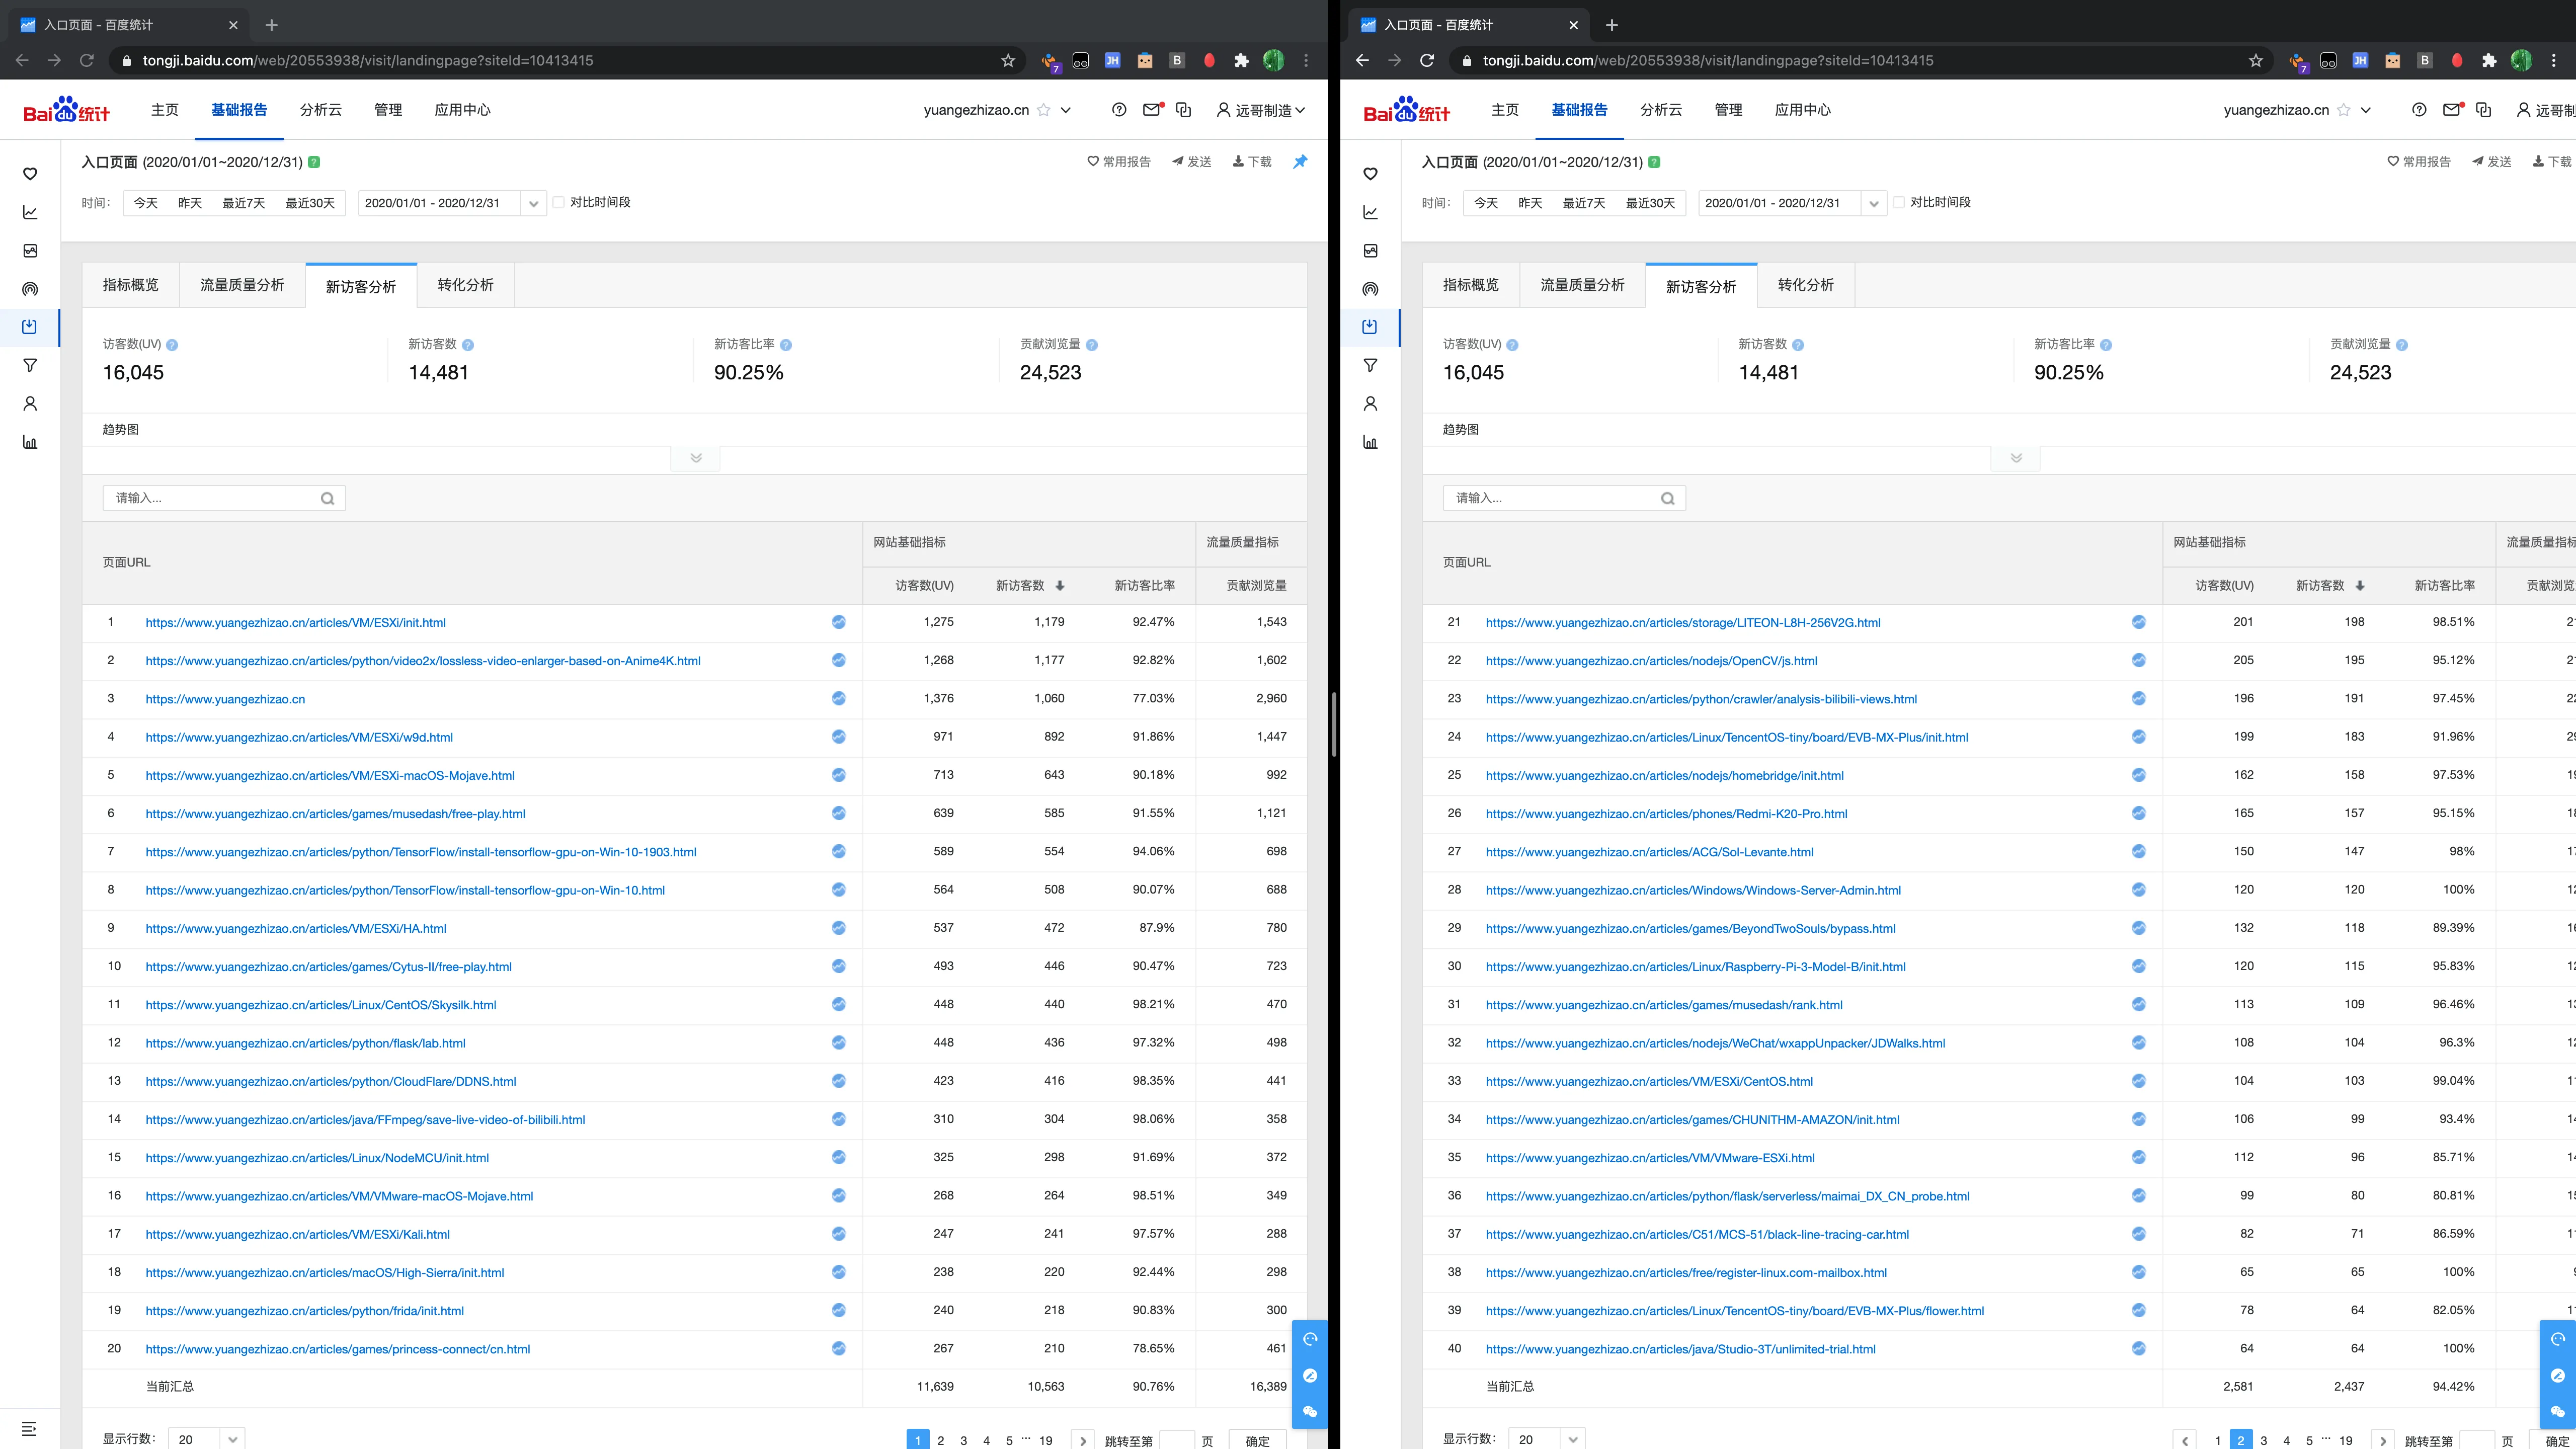Bookmark page with star in left address bar
Image resolution: width=2576 pixels, height=1449 pixels.
click(1008, 61)
